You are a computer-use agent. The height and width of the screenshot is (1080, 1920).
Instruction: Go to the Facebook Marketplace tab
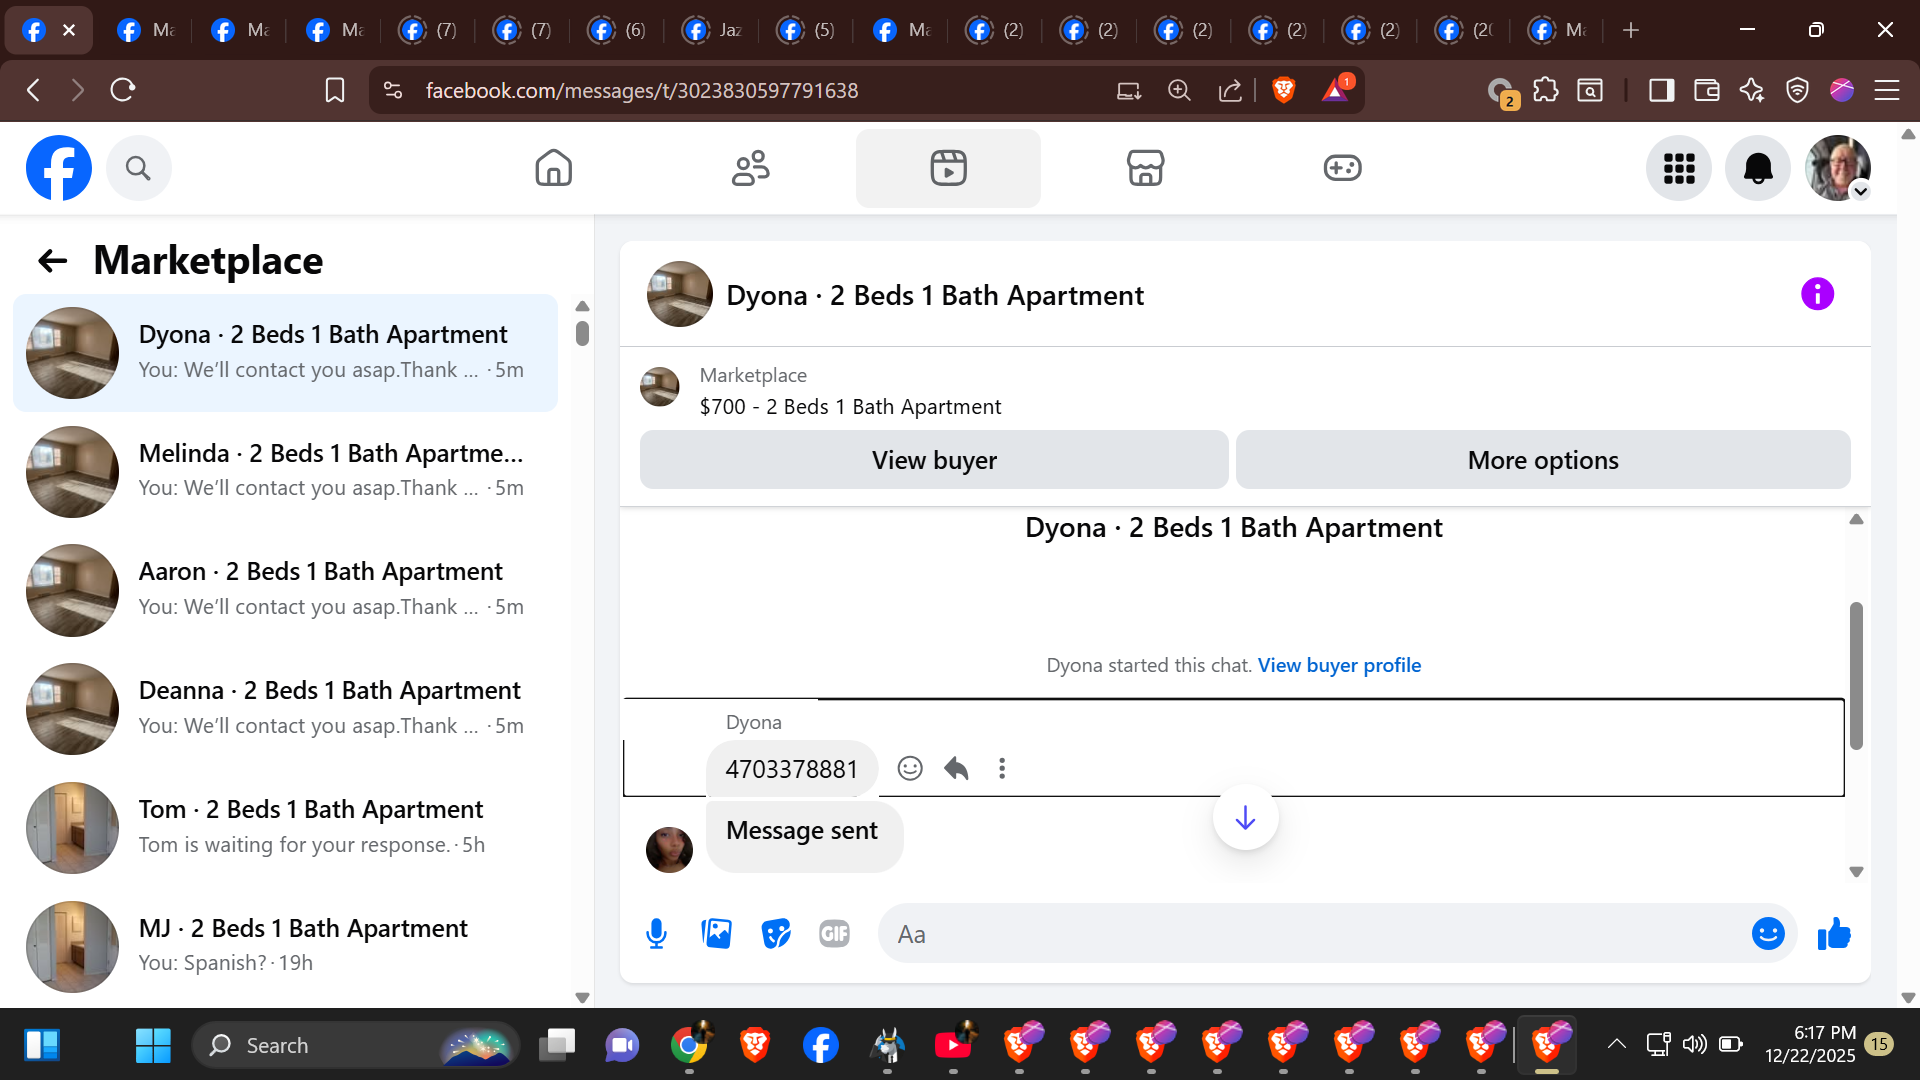coord(1145,168)
